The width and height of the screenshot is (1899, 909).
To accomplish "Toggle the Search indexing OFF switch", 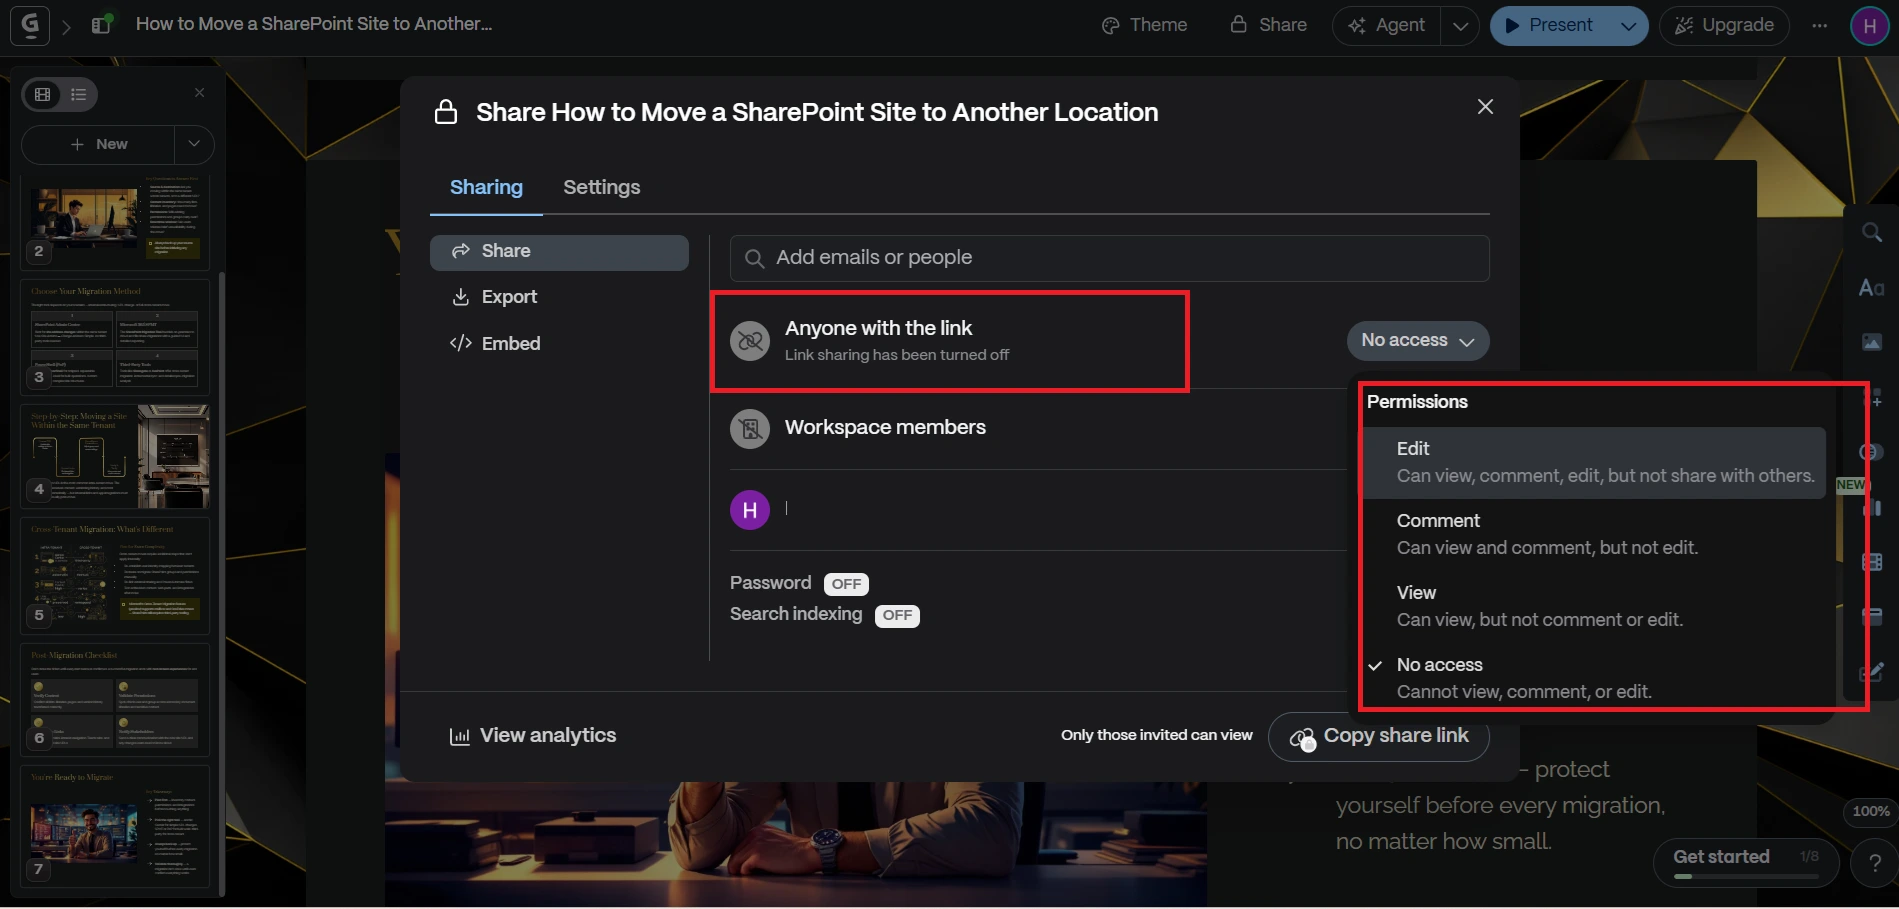I will [x=897, y=615].
